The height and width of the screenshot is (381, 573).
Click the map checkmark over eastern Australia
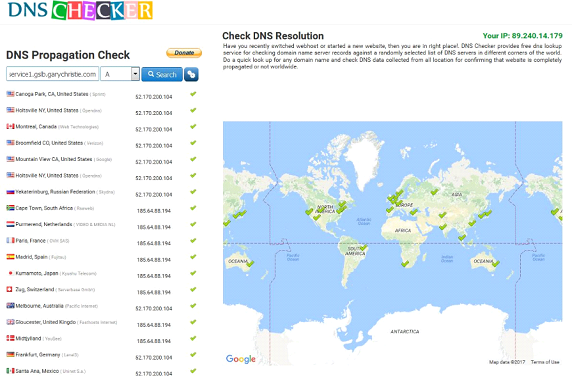[496, 263]
